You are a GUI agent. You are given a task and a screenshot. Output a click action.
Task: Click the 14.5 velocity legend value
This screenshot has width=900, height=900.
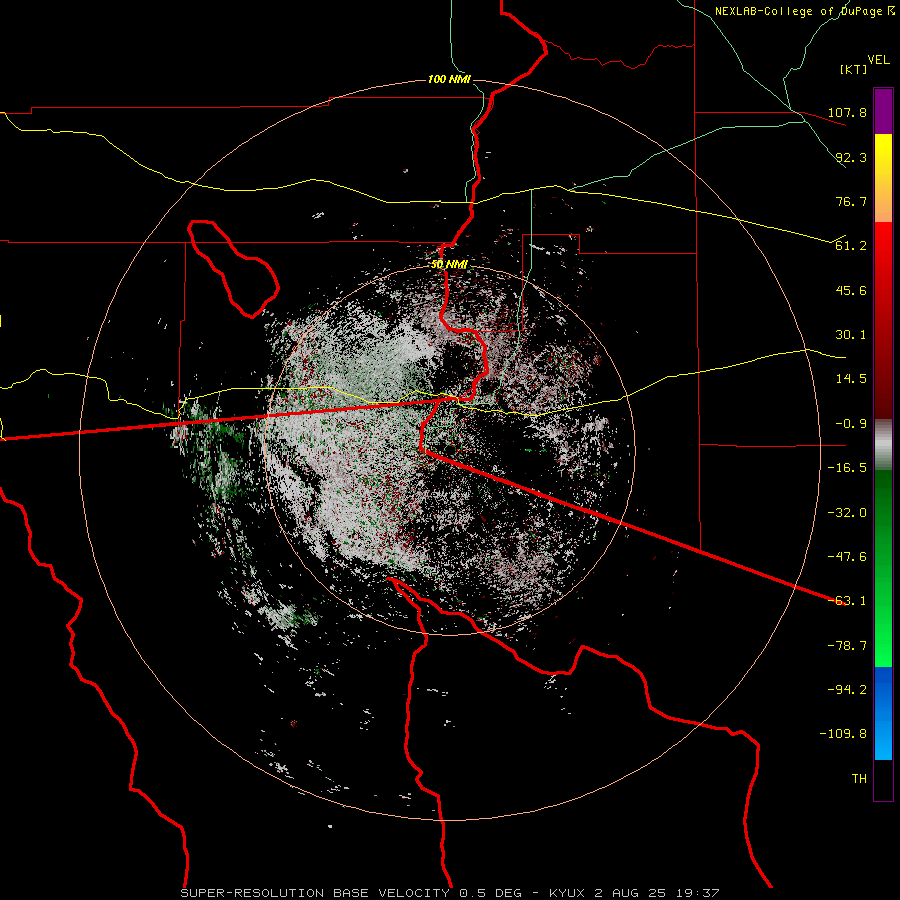point(851,379)
